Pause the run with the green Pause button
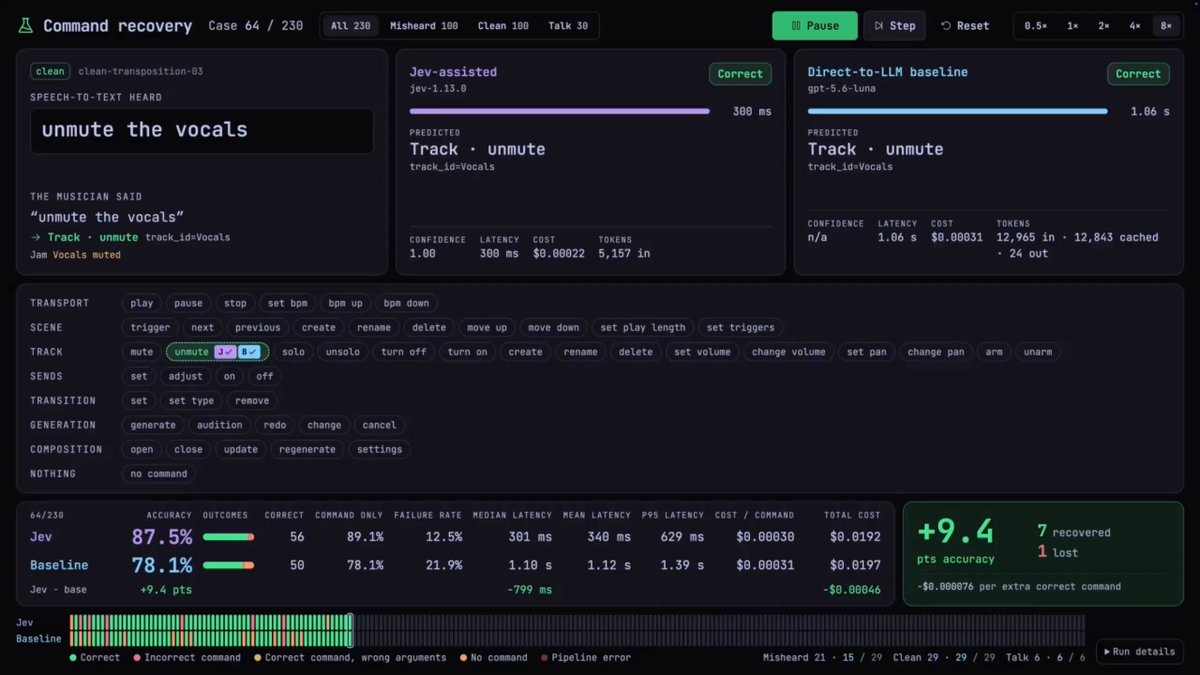 [815, 26]
